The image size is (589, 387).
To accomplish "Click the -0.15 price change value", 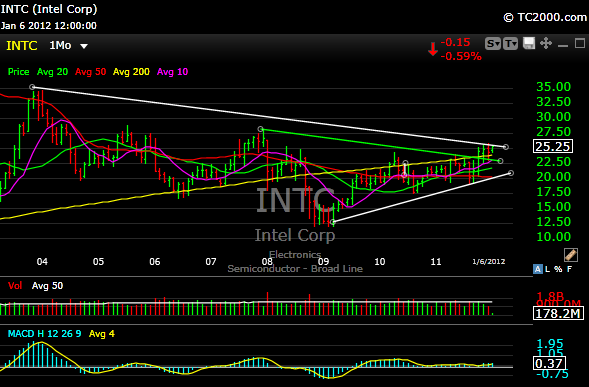I will pyautogui.click(x=455, y=42).
